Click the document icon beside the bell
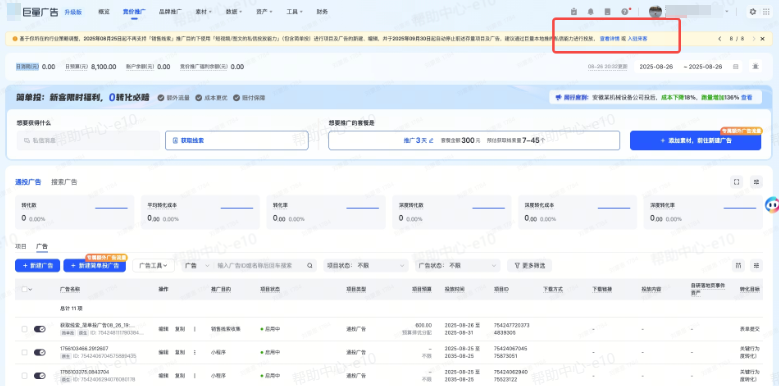The height and width of the screenshot is (386, 779). pos(607,11)
